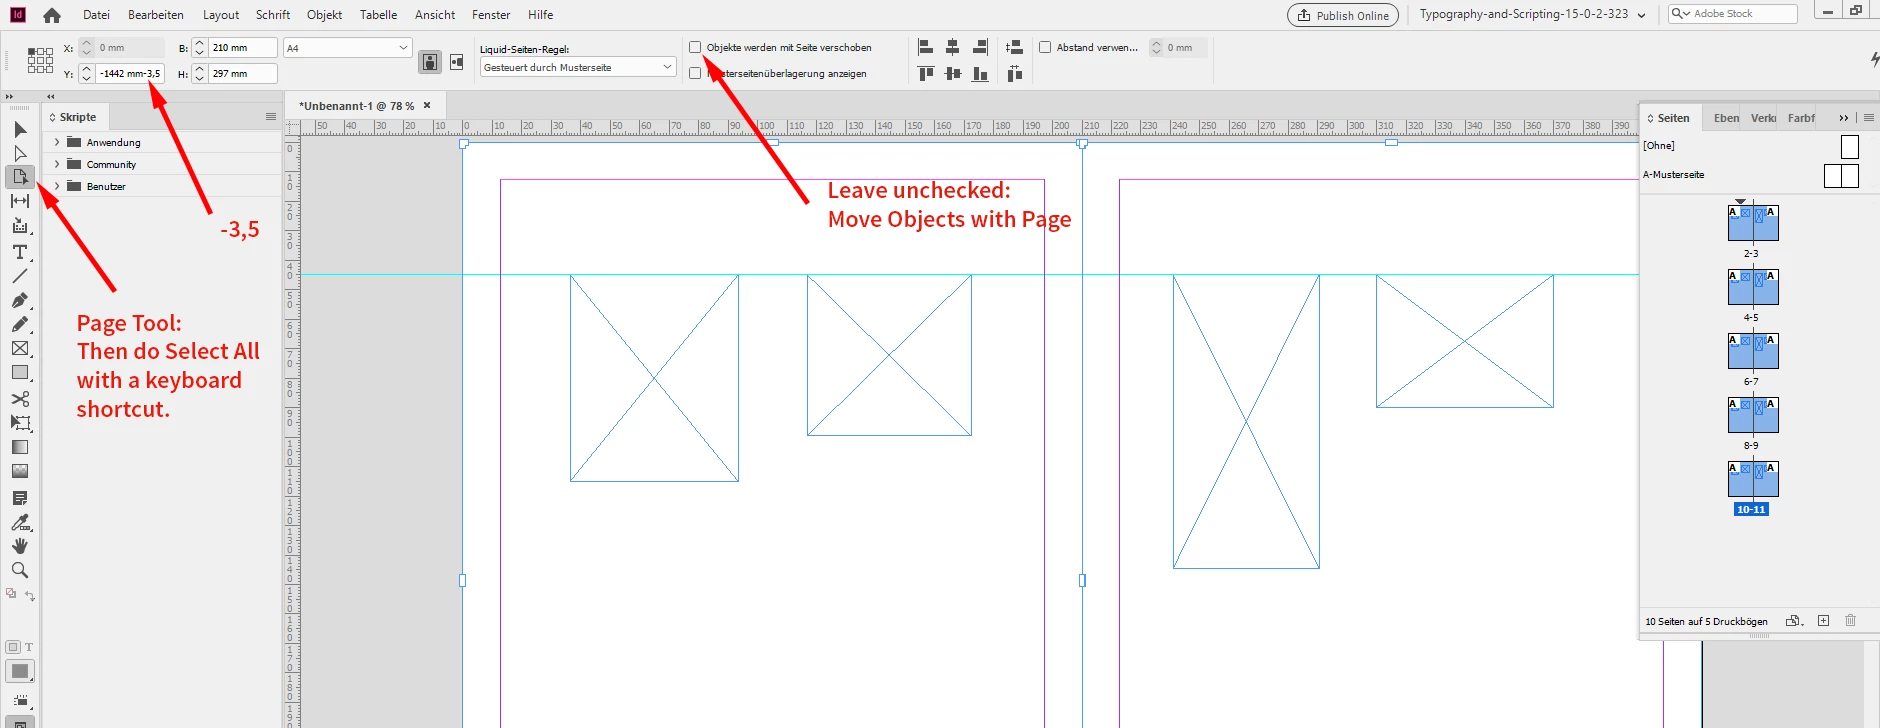Select the Eyedropper tool
The image size is (1880, 728).
coord(20,522)
